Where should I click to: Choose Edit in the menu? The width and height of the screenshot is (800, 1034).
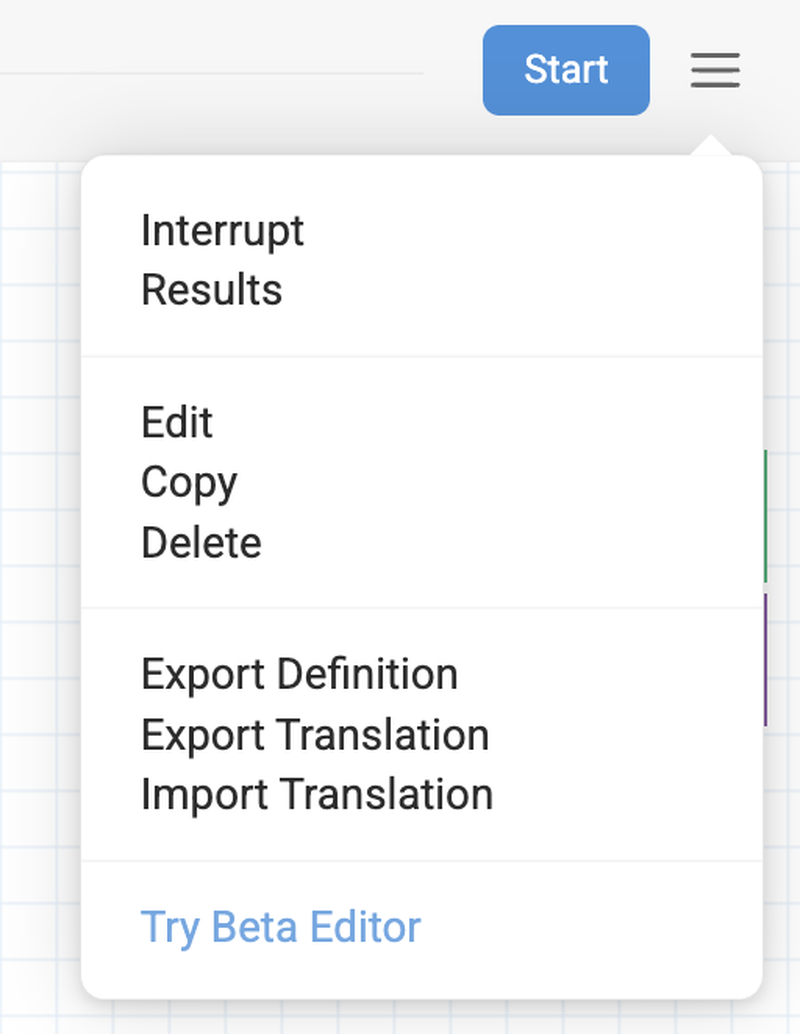click(177, 423)
